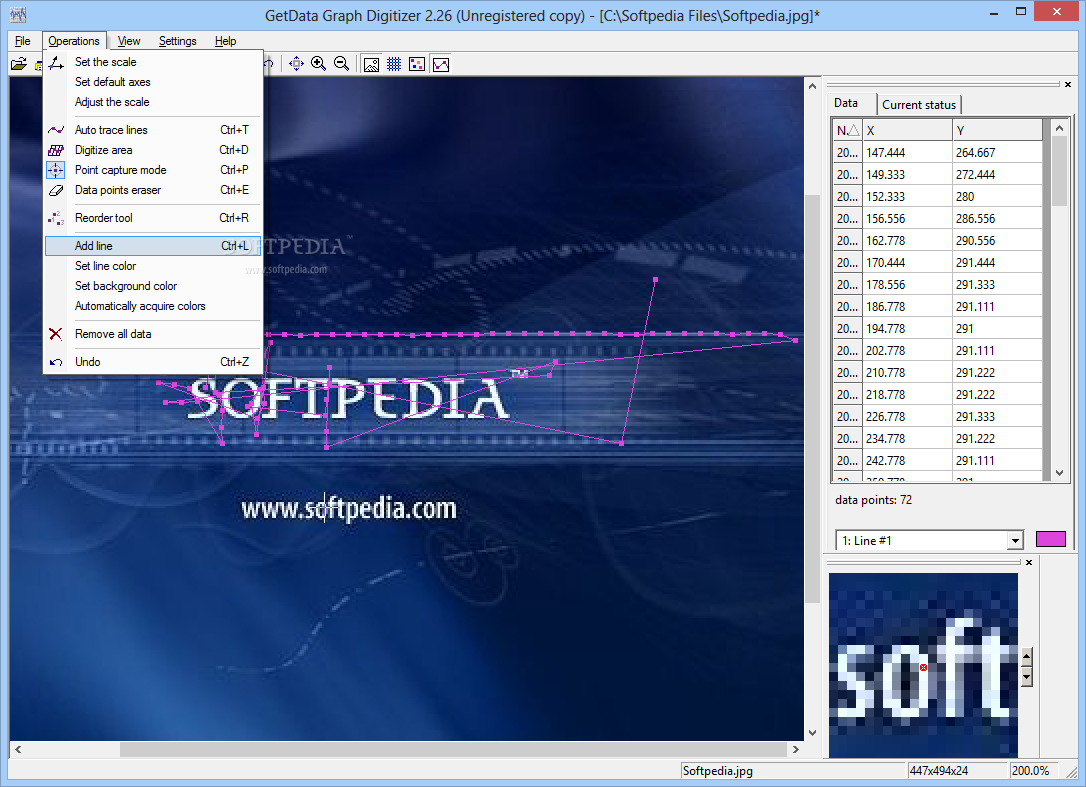Choose Adjust the scale menu entry
The width and height of the screenshot is (1086, 787).
[153, 102]
